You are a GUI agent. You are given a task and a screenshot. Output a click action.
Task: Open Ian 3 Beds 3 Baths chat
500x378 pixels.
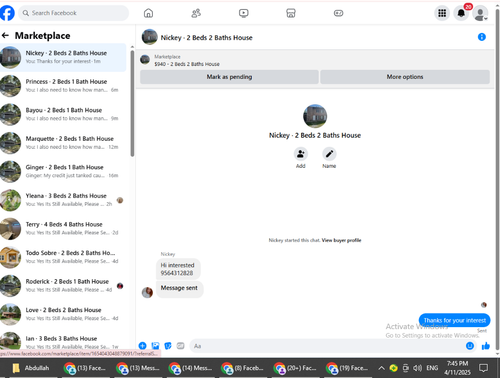pos(63,340)
